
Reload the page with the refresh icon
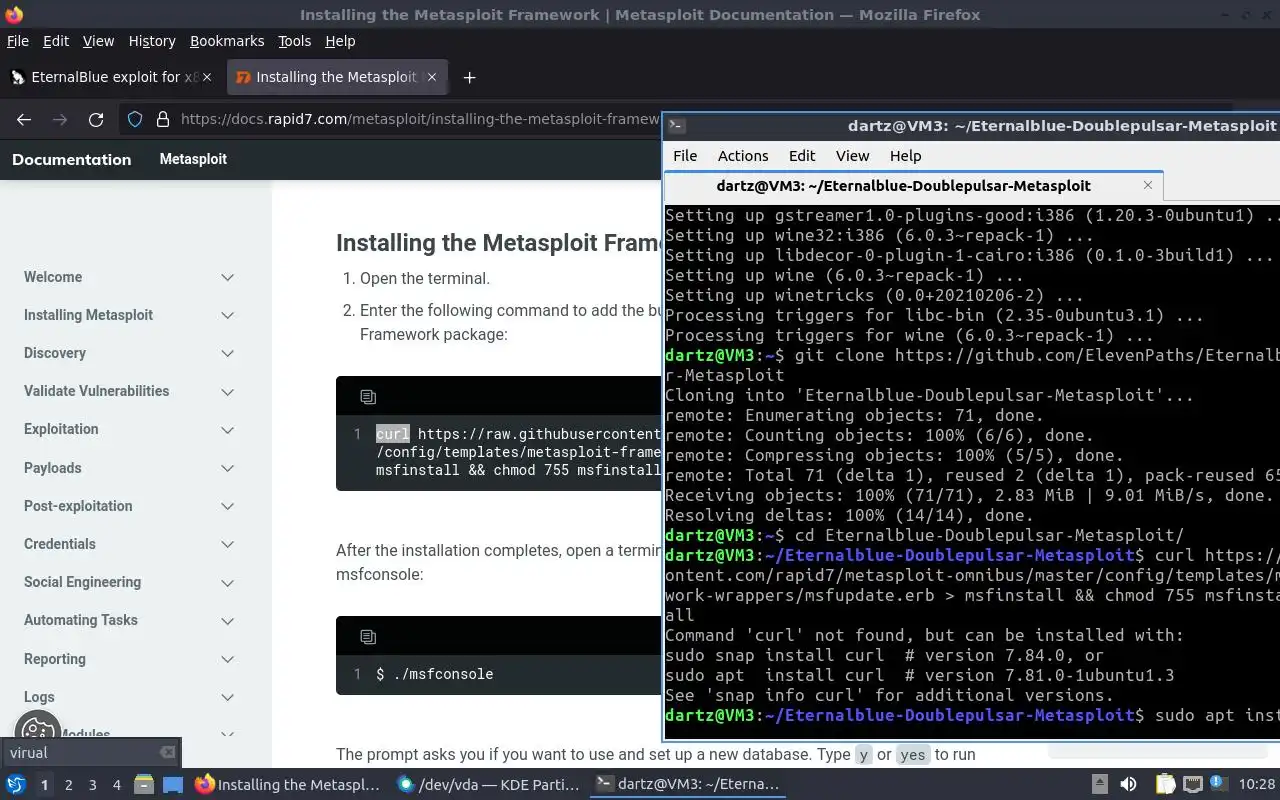pos(96,119)
